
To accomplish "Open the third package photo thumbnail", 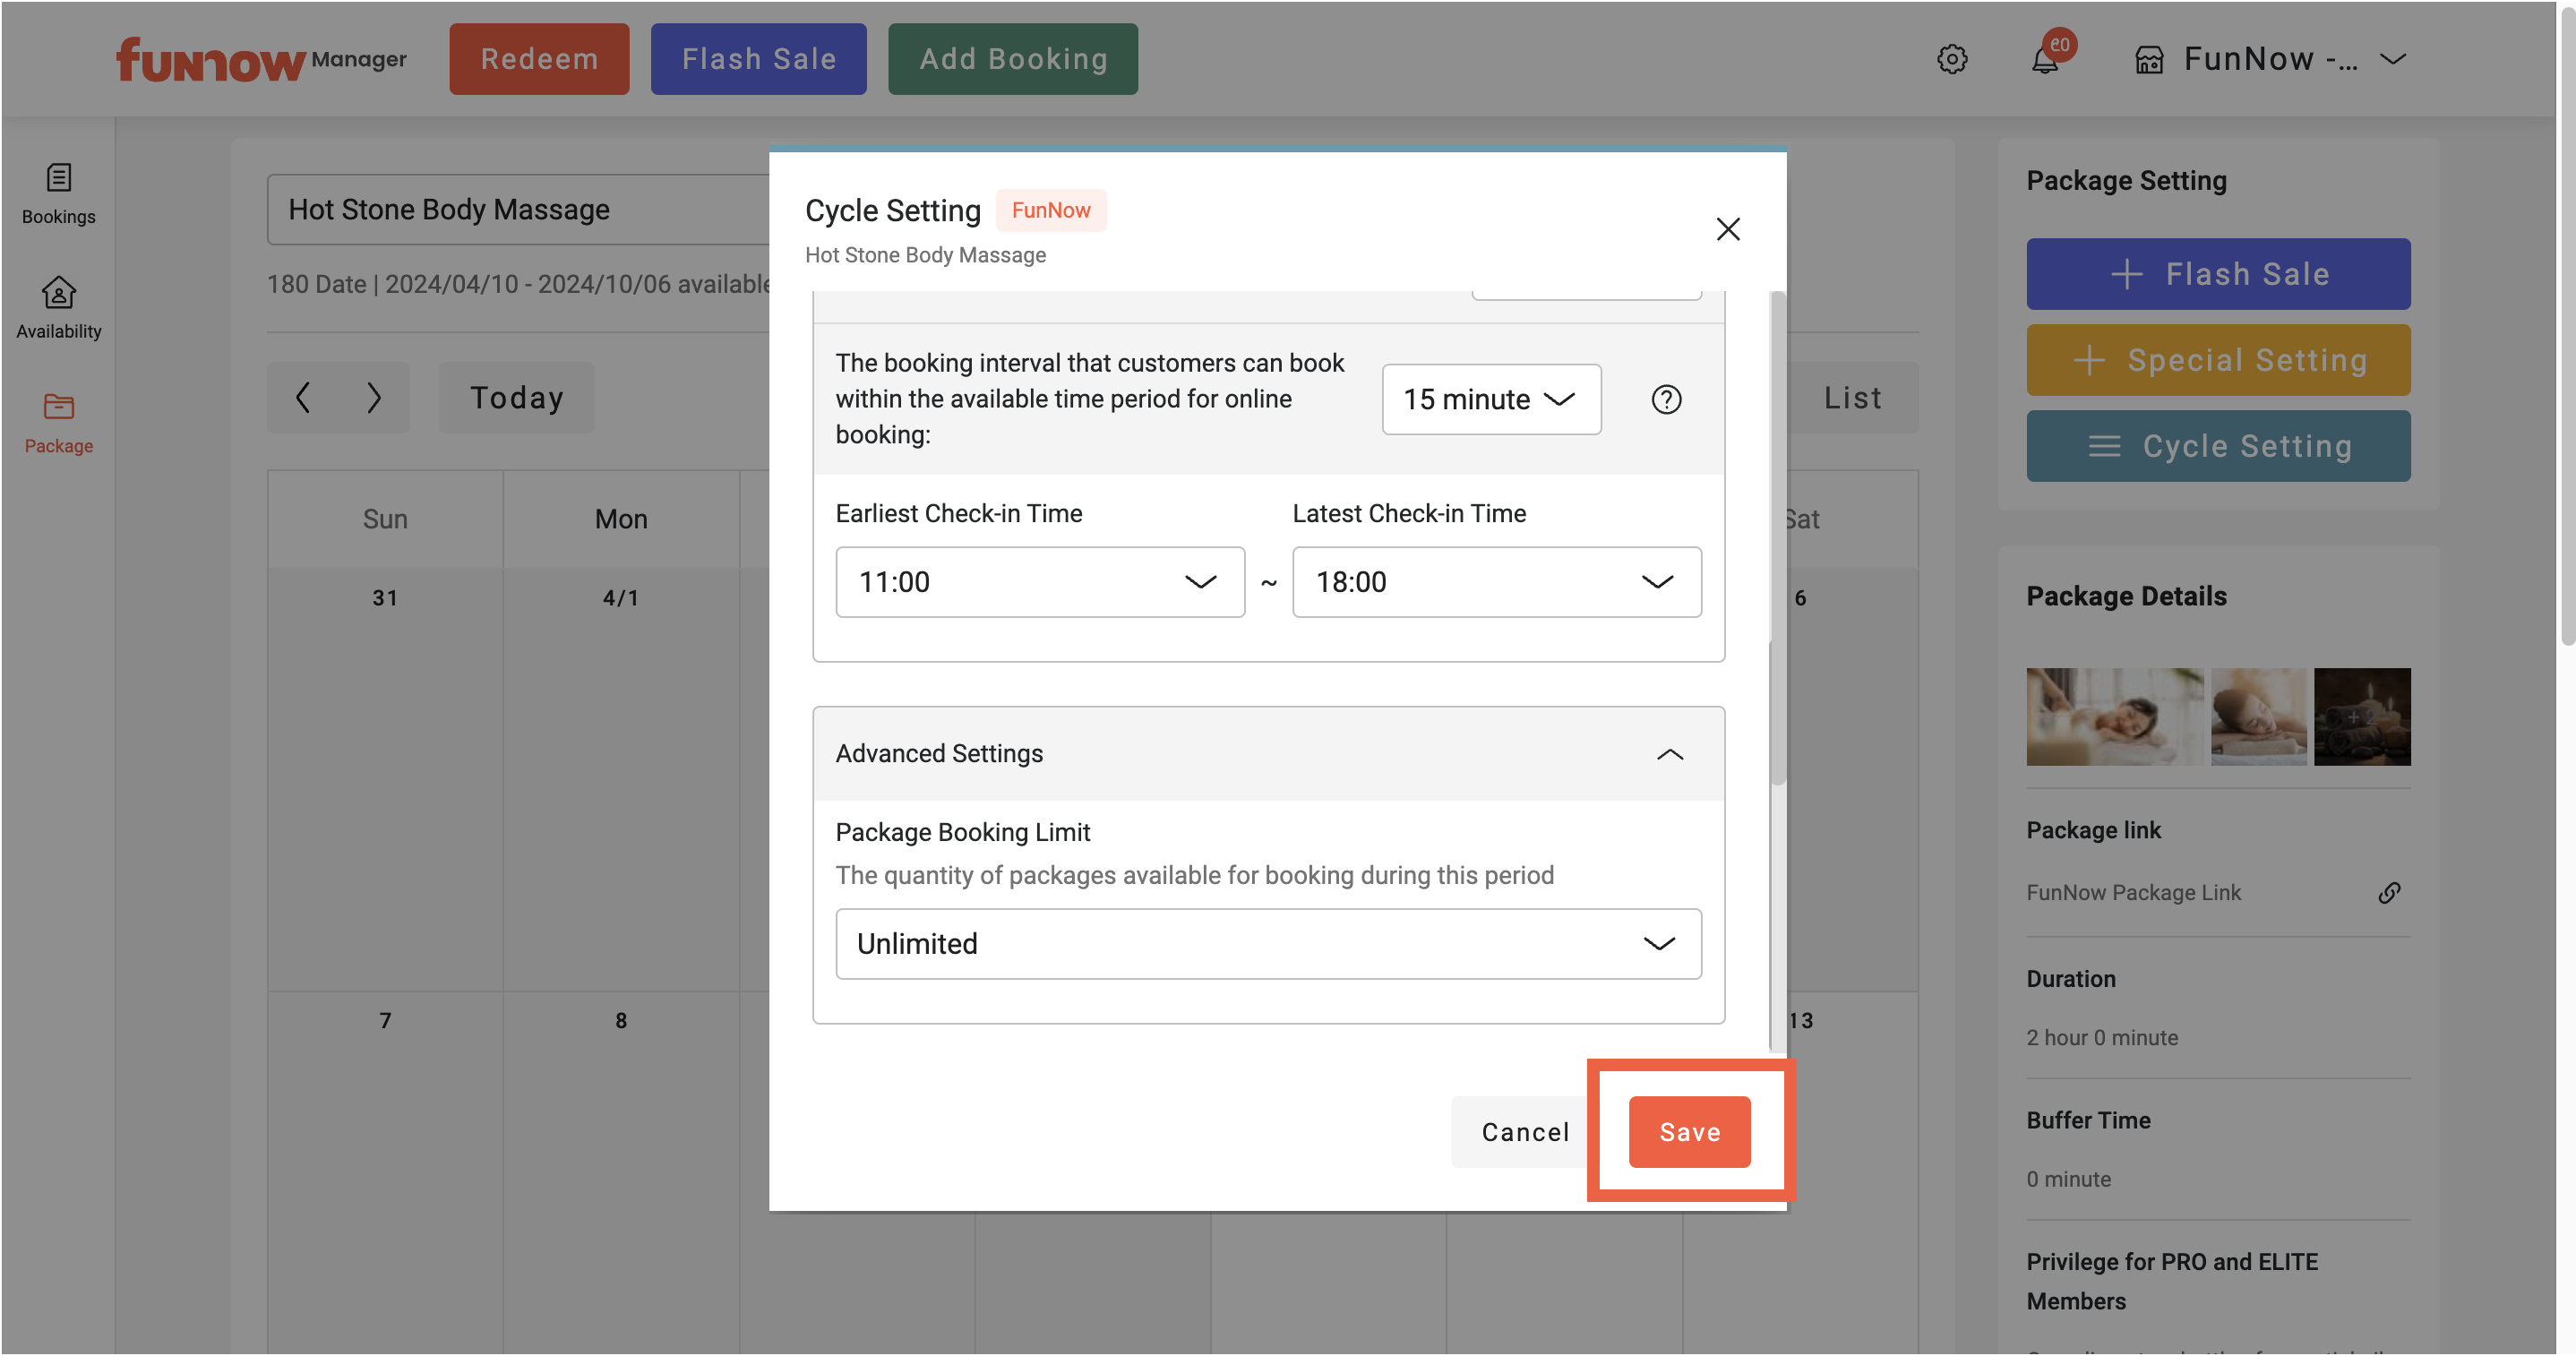I will 2362,717.
